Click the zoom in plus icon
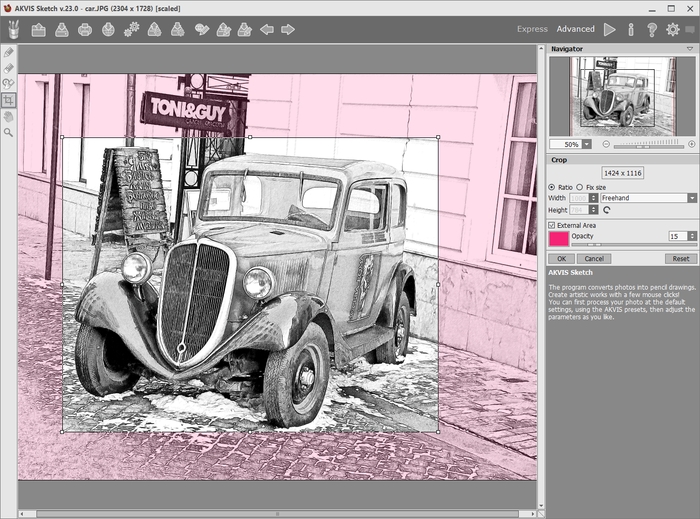This screenshot has height=519, width=700. point(692,144)
